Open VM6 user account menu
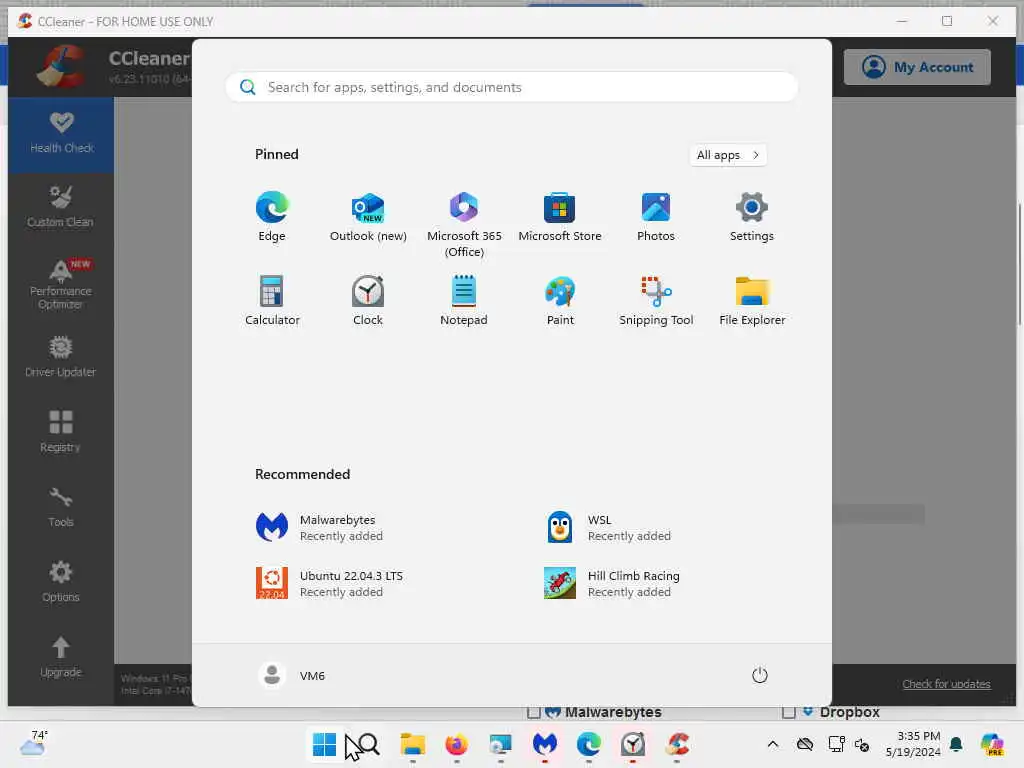The width and height of the screenshot is (1024, 768). [x=291, y=675]
